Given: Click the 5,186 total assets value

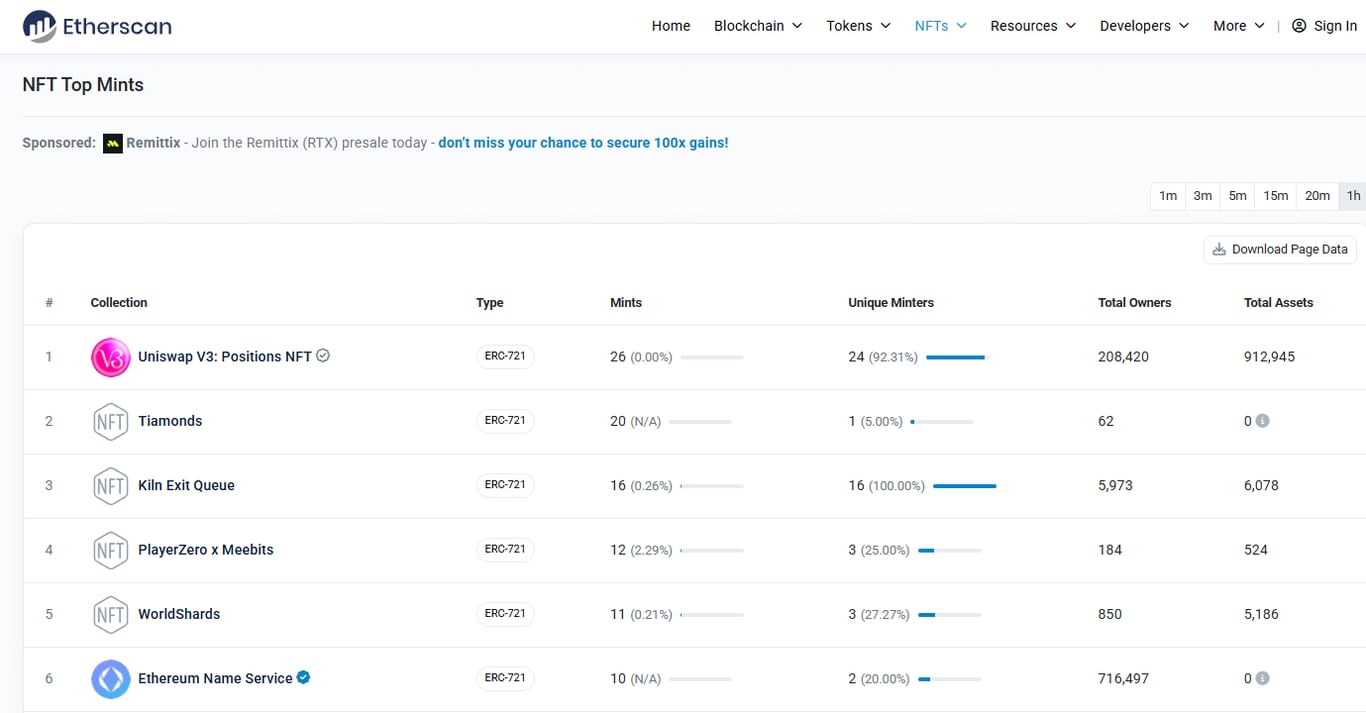Looking at the screenshot, I should [1261, 614].
